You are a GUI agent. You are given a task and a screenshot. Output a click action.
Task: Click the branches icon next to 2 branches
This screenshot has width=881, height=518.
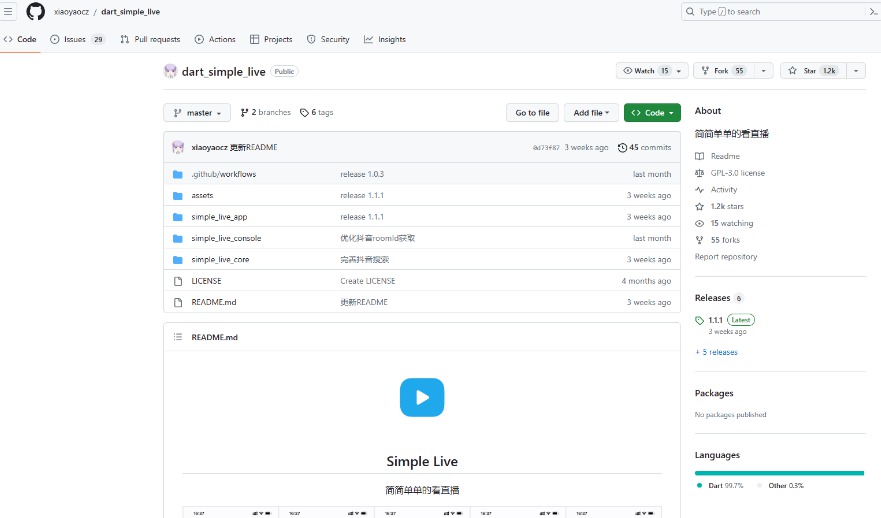(244, 112)
